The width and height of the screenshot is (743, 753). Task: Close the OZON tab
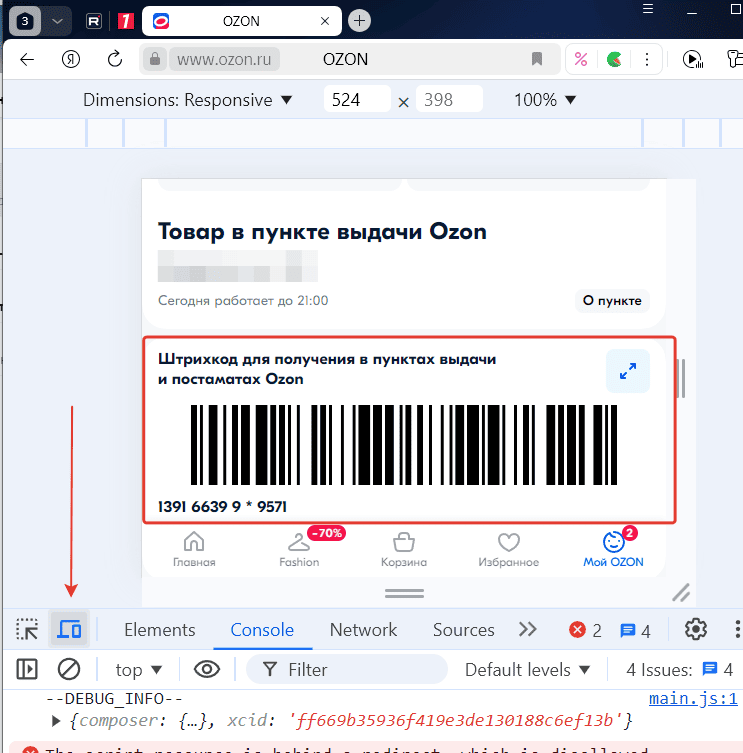click(x=325, y=21)
